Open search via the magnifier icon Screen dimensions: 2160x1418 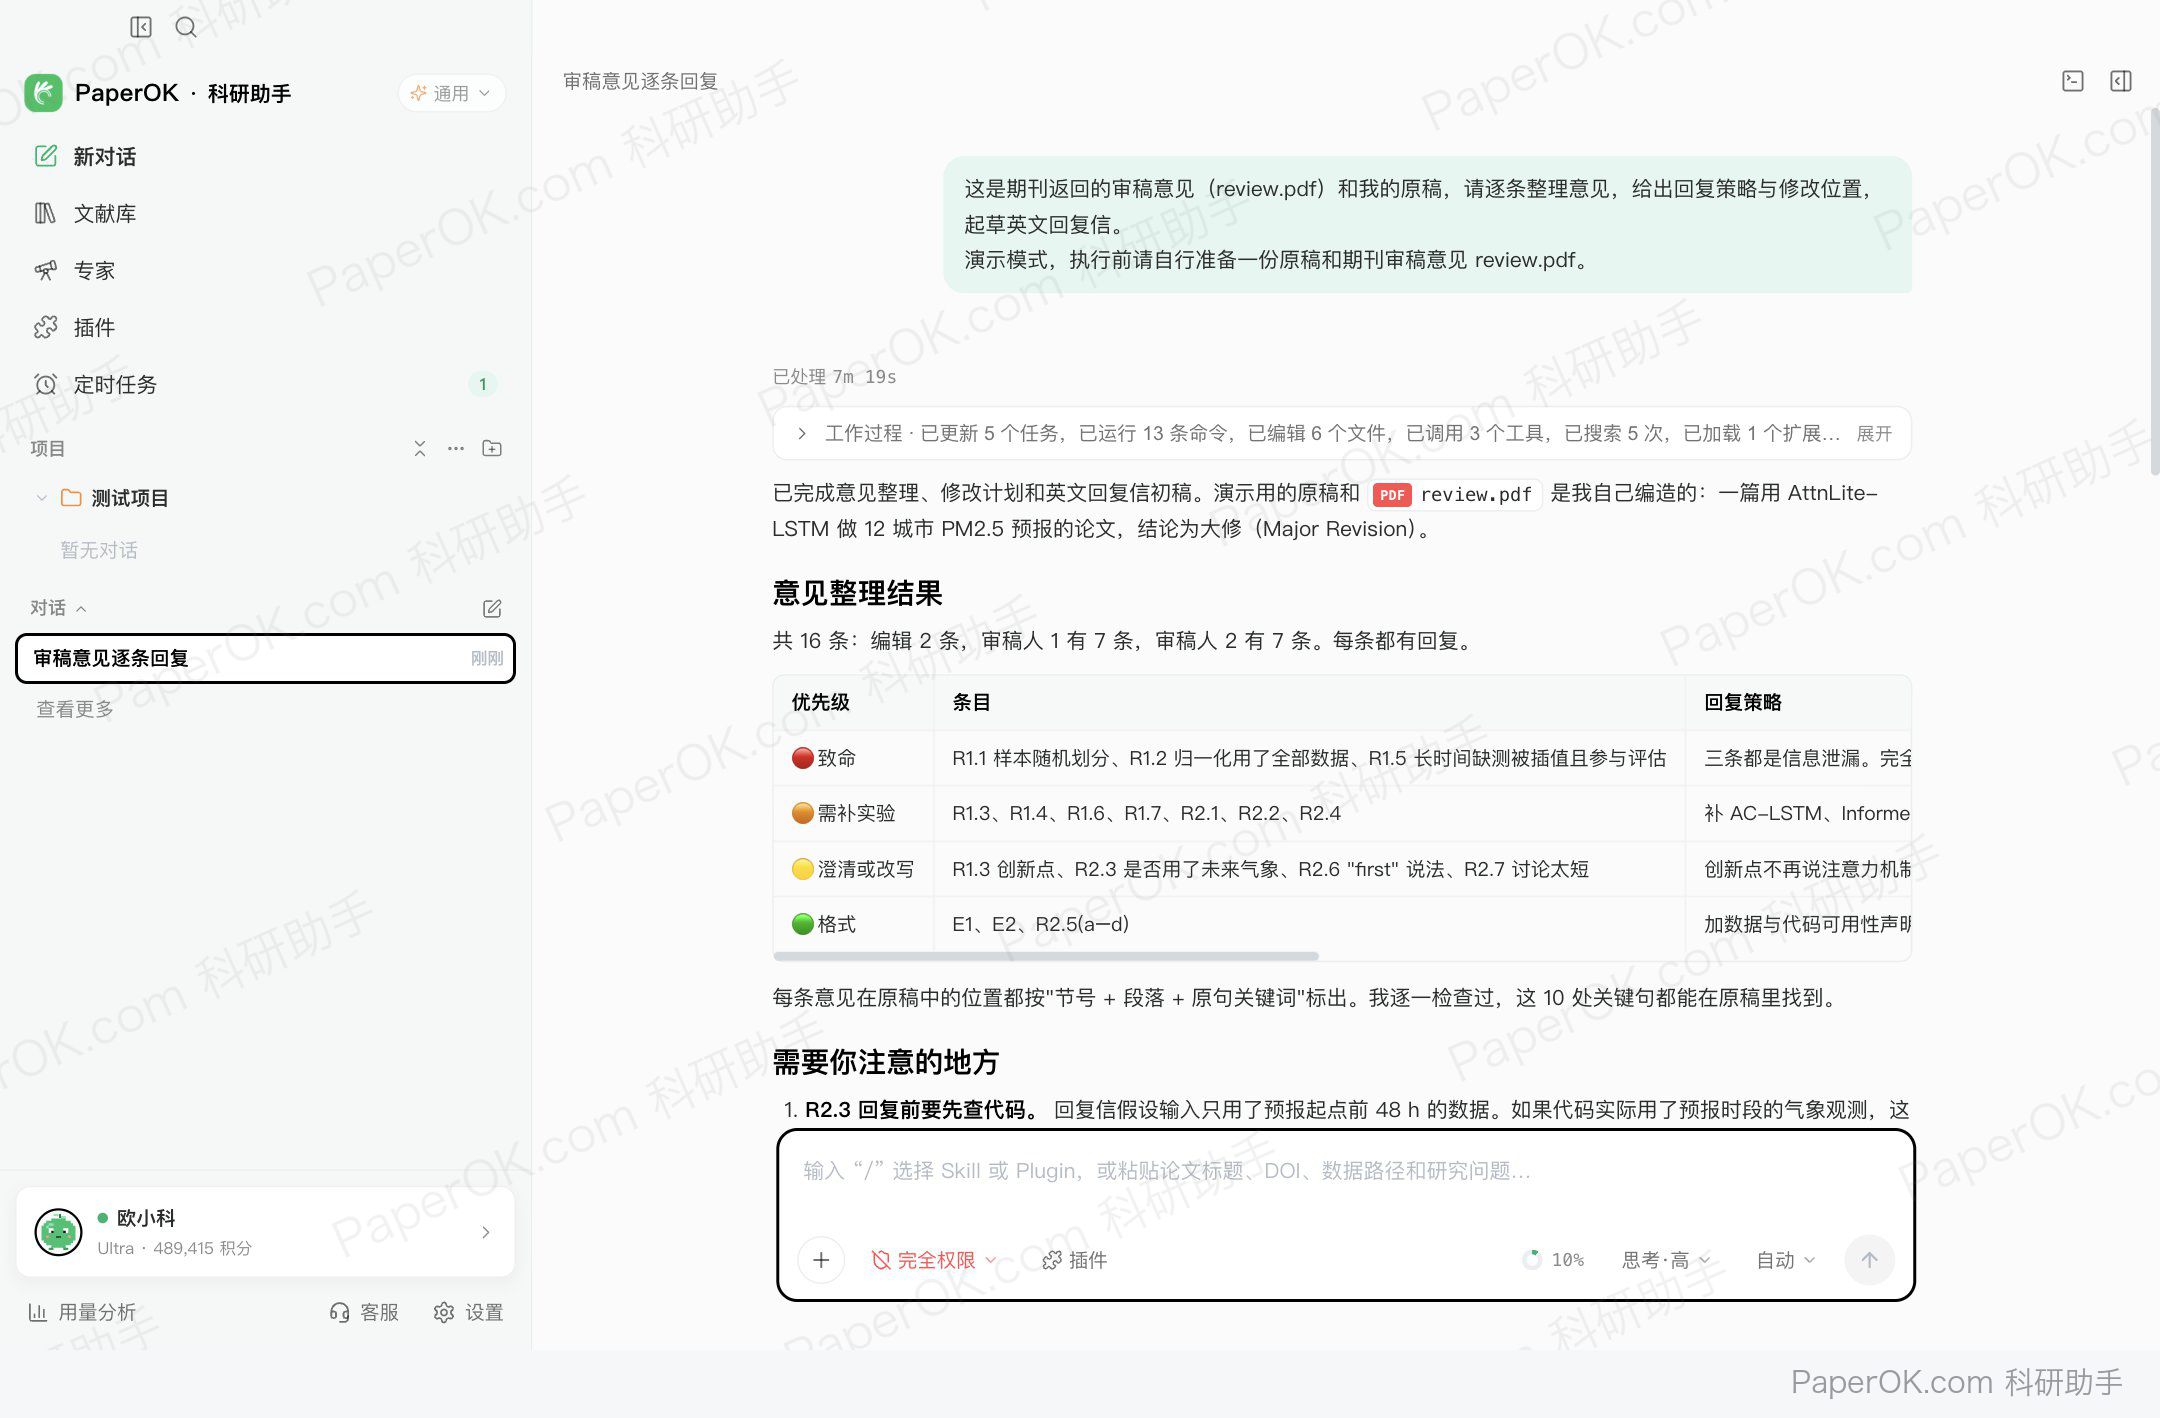click(x=186, y=27)
